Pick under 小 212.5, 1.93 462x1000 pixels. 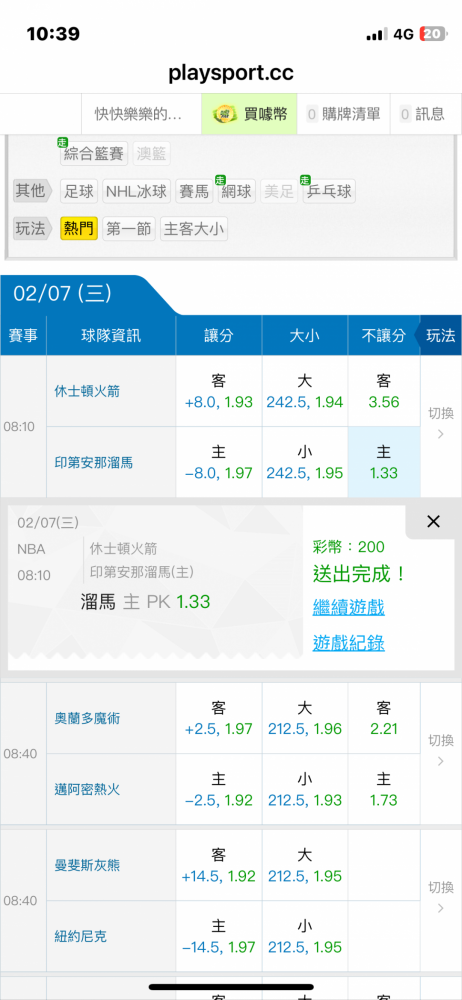(305, 790)
